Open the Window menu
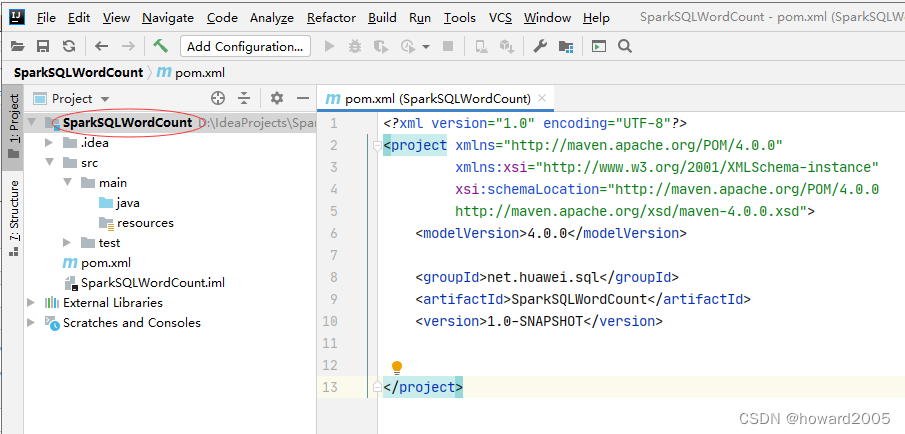The height and width of the screenshot is (434, 905). point(547,18)
